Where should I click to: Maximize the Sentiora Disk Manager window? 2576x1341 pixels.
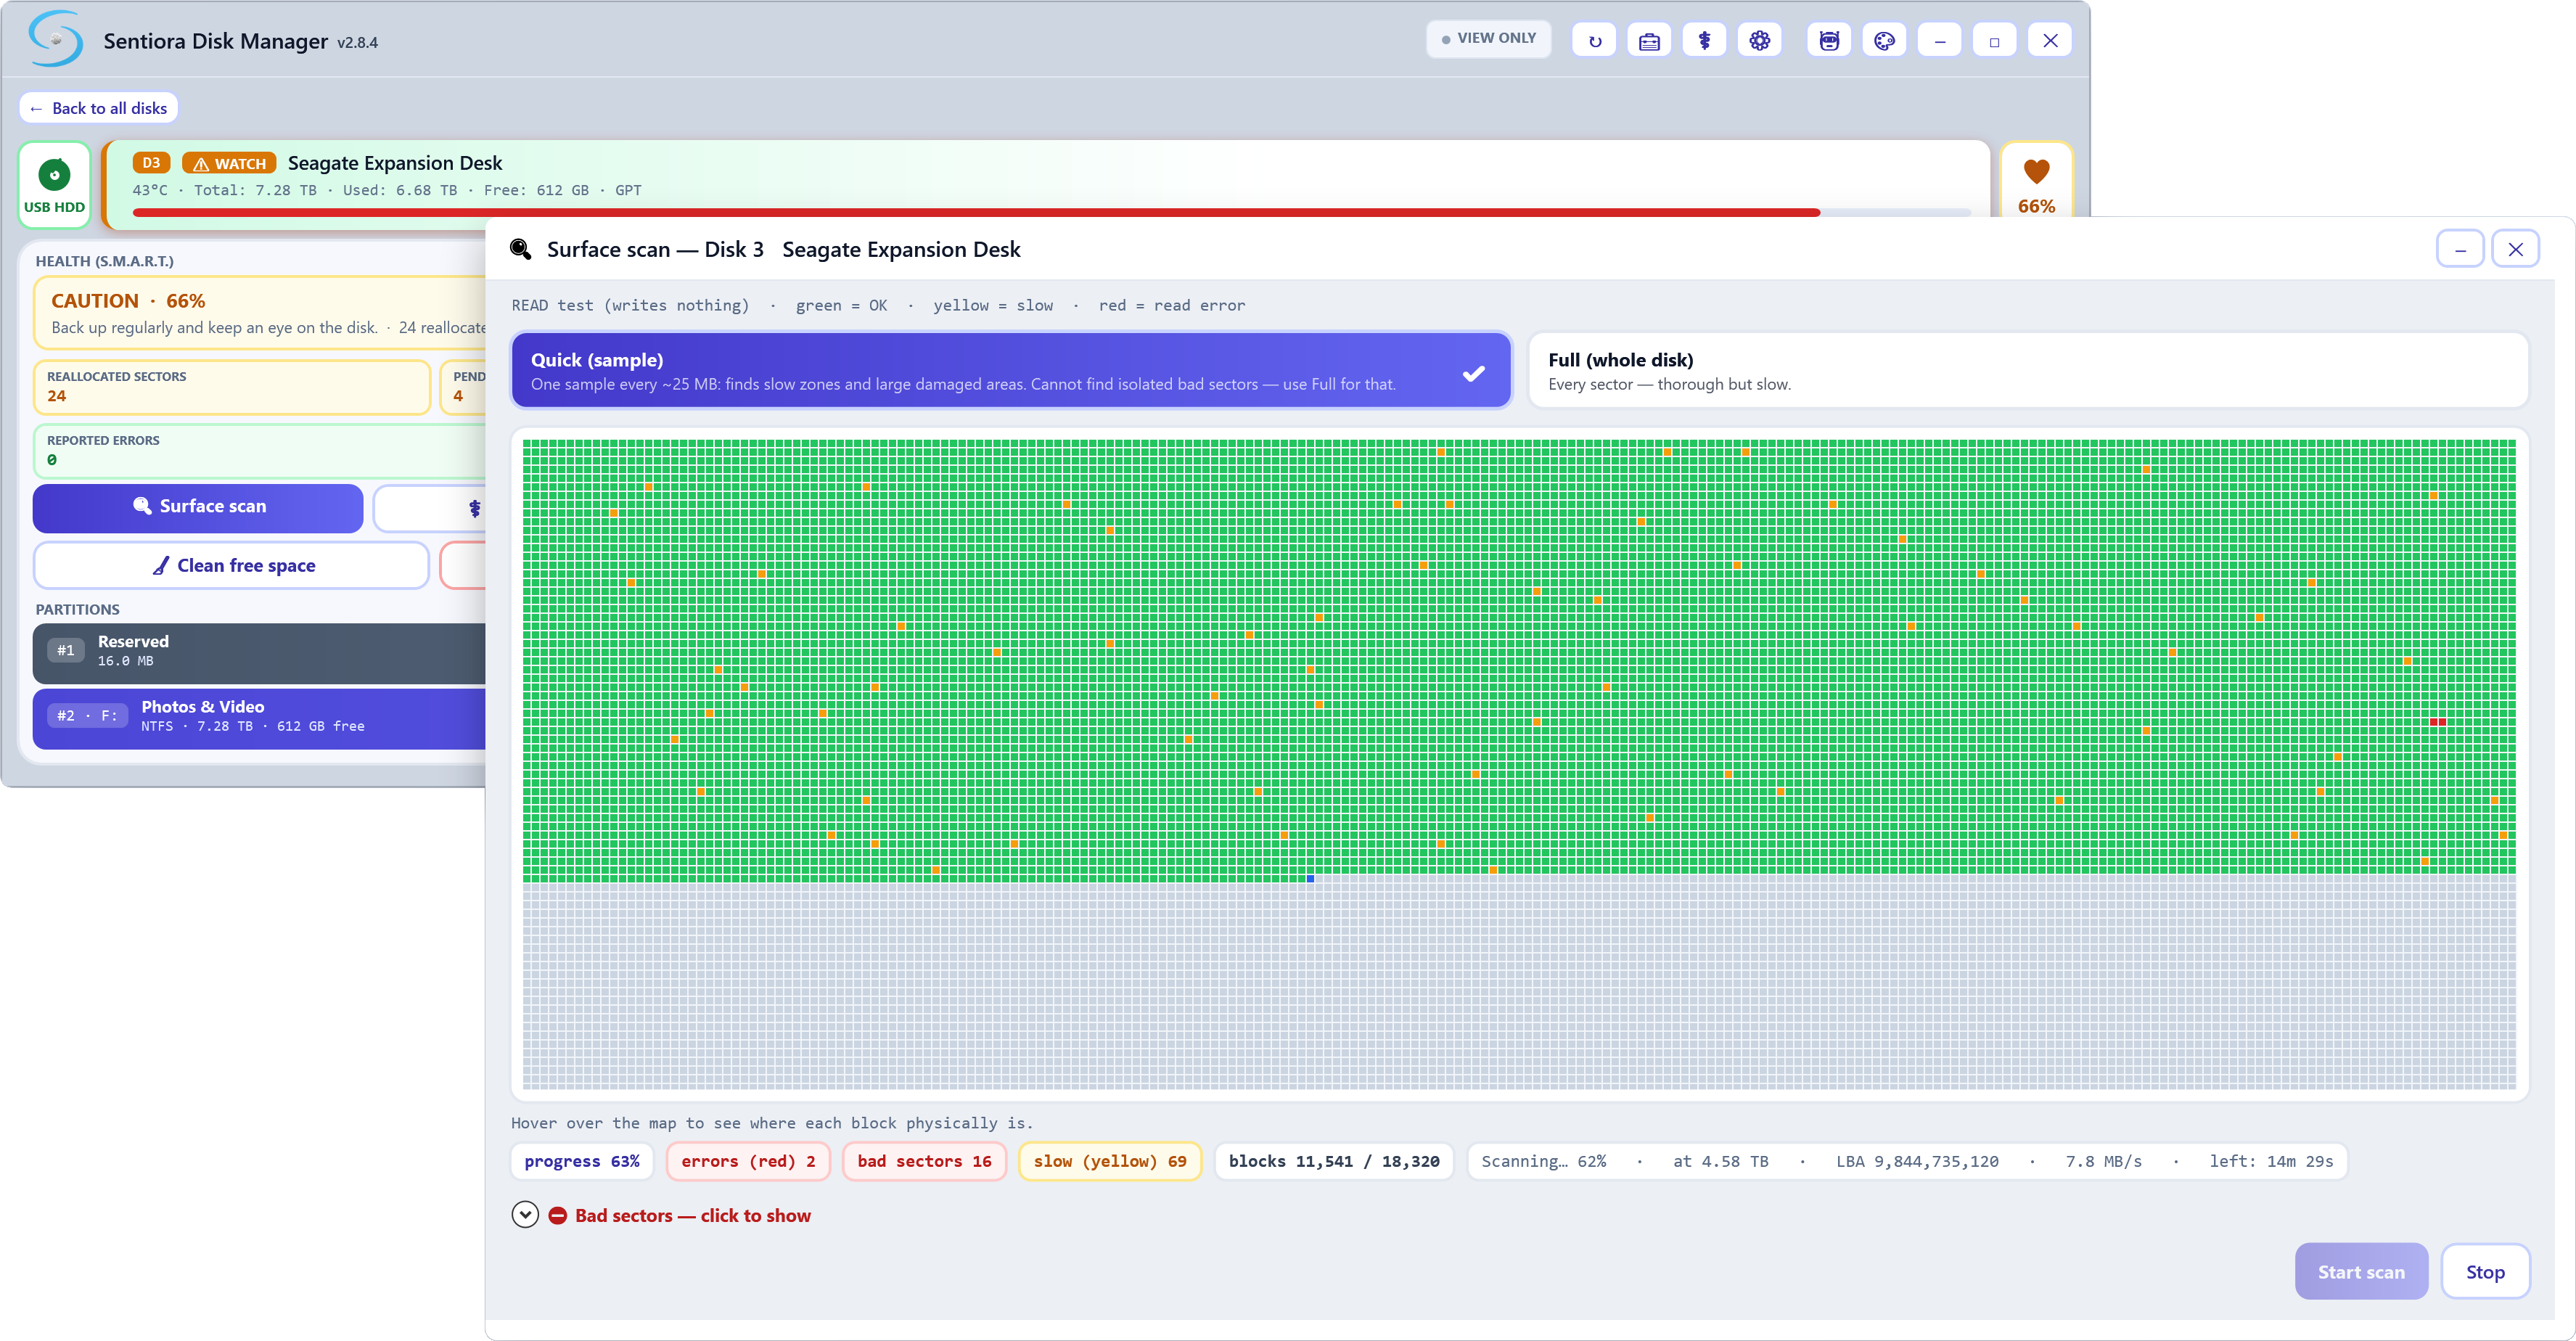pyautogui.click(x=1994, y=41)
